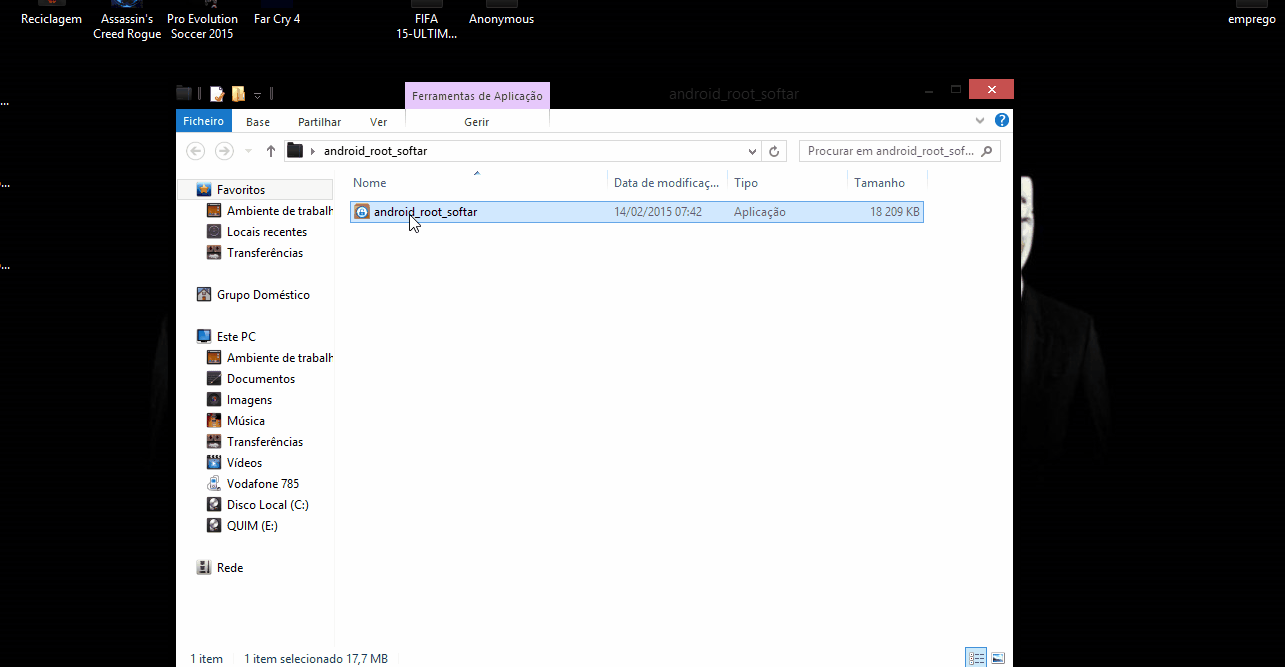Screen dimensions: 1285x667
Task: Select Vodafone 785 device
Action: pyautogui.click(x=262, y=484)
